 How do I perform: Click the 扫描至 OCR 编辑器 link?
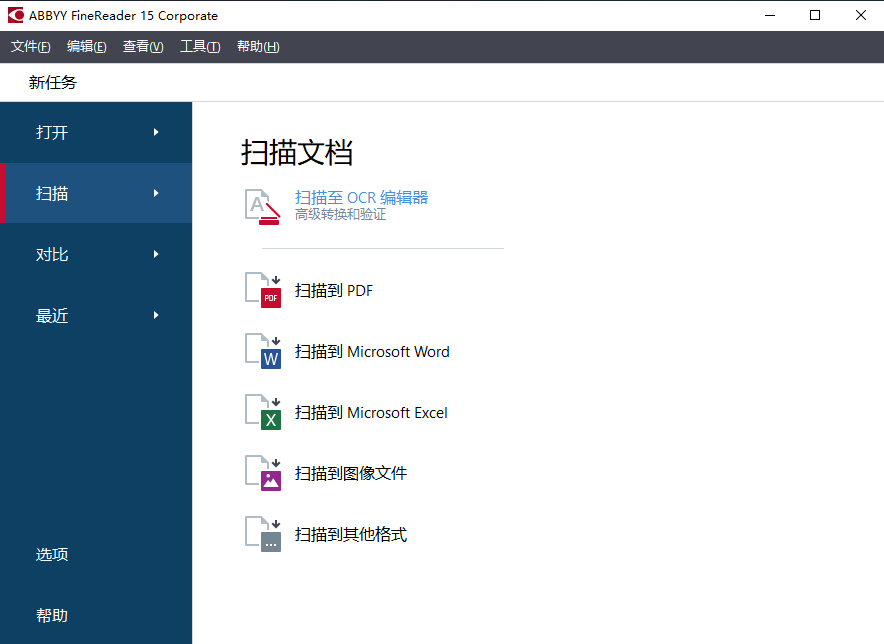[360, 197]
